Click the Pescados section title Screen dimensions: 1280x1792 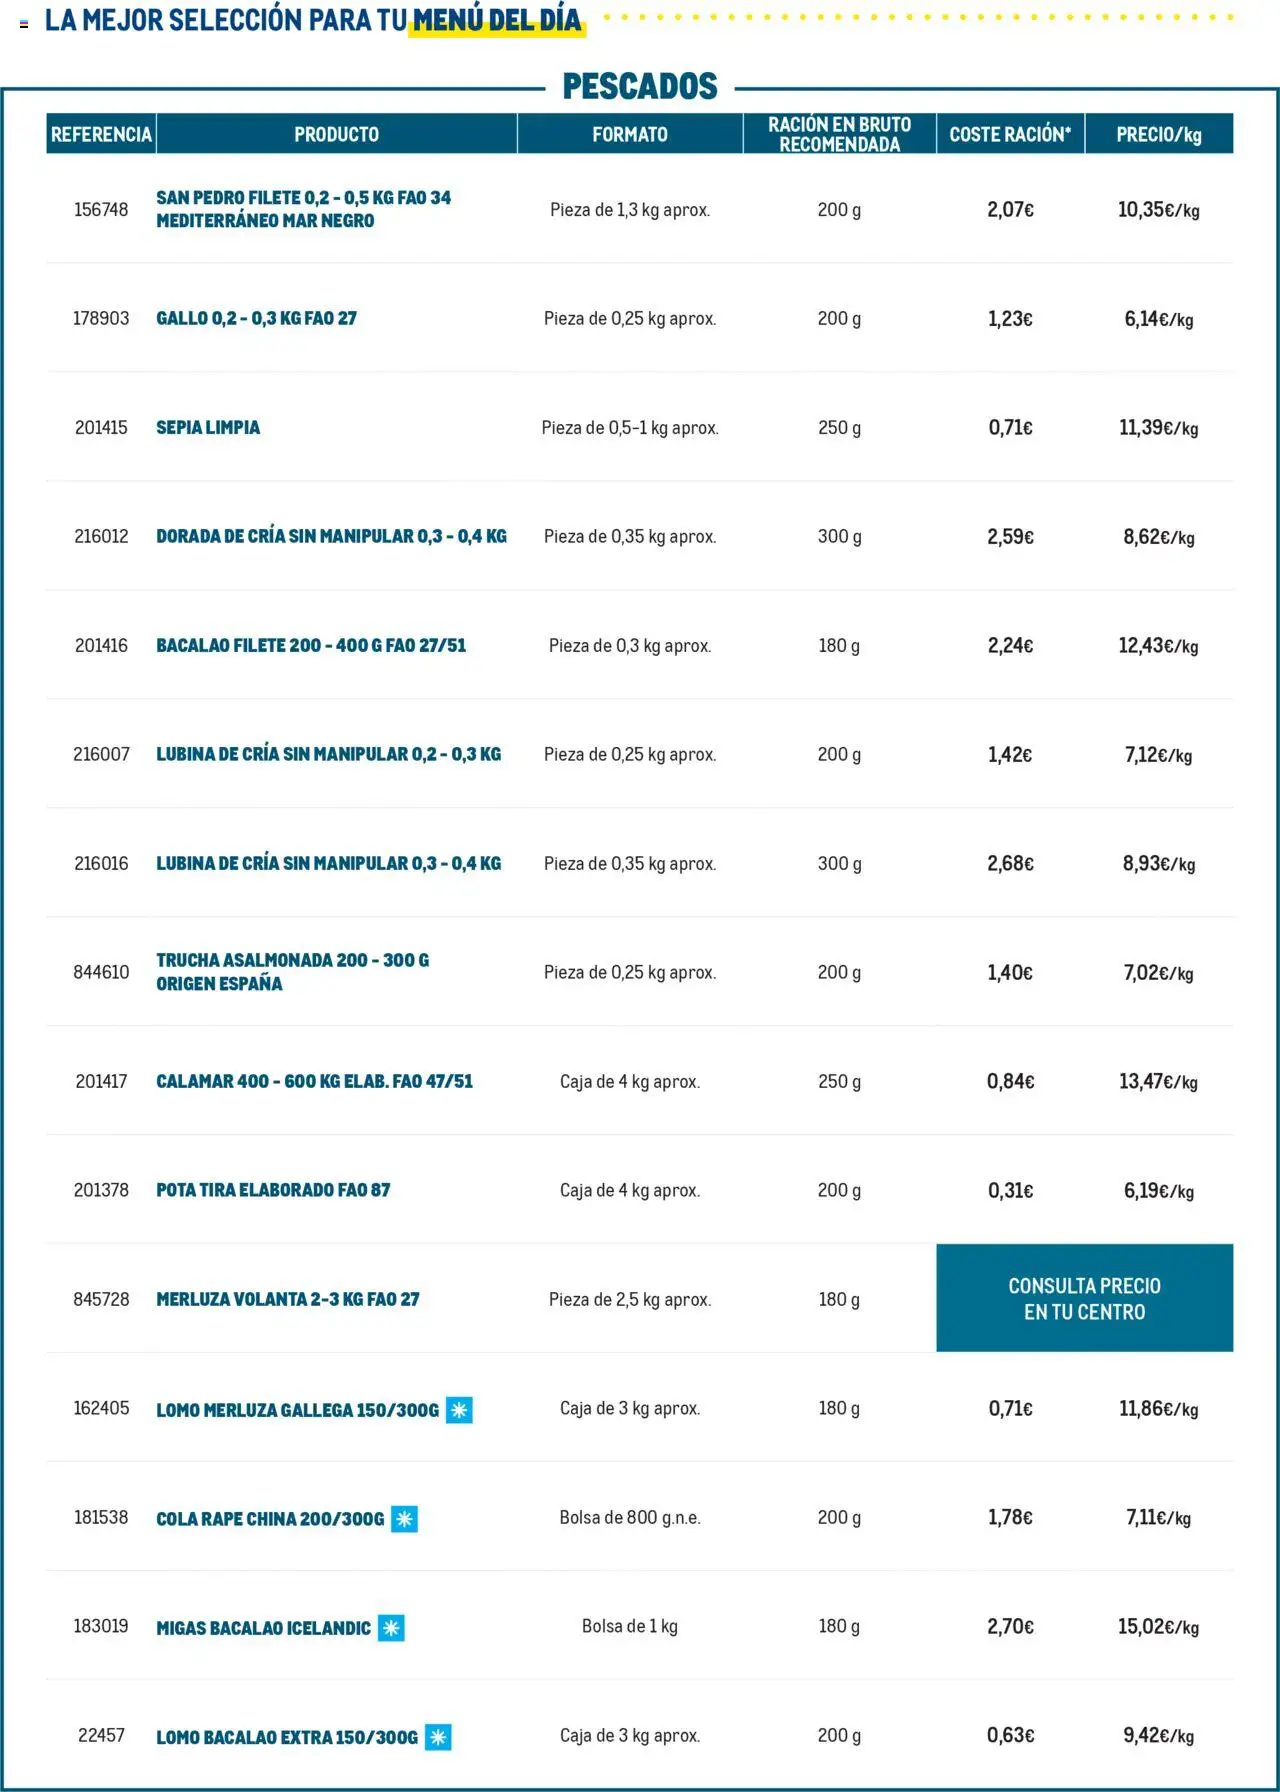[x=640, y=87]
